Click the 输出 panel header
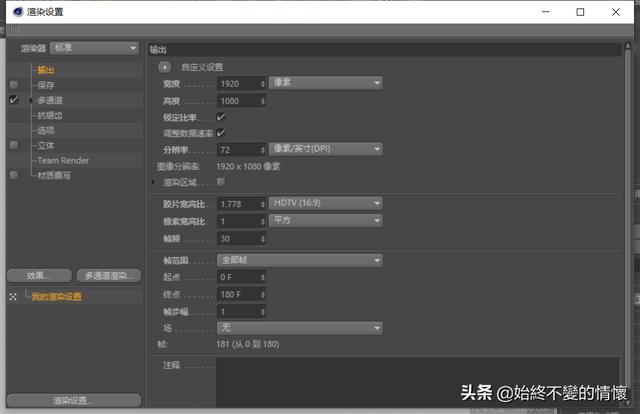 click(x=385, y=49)
